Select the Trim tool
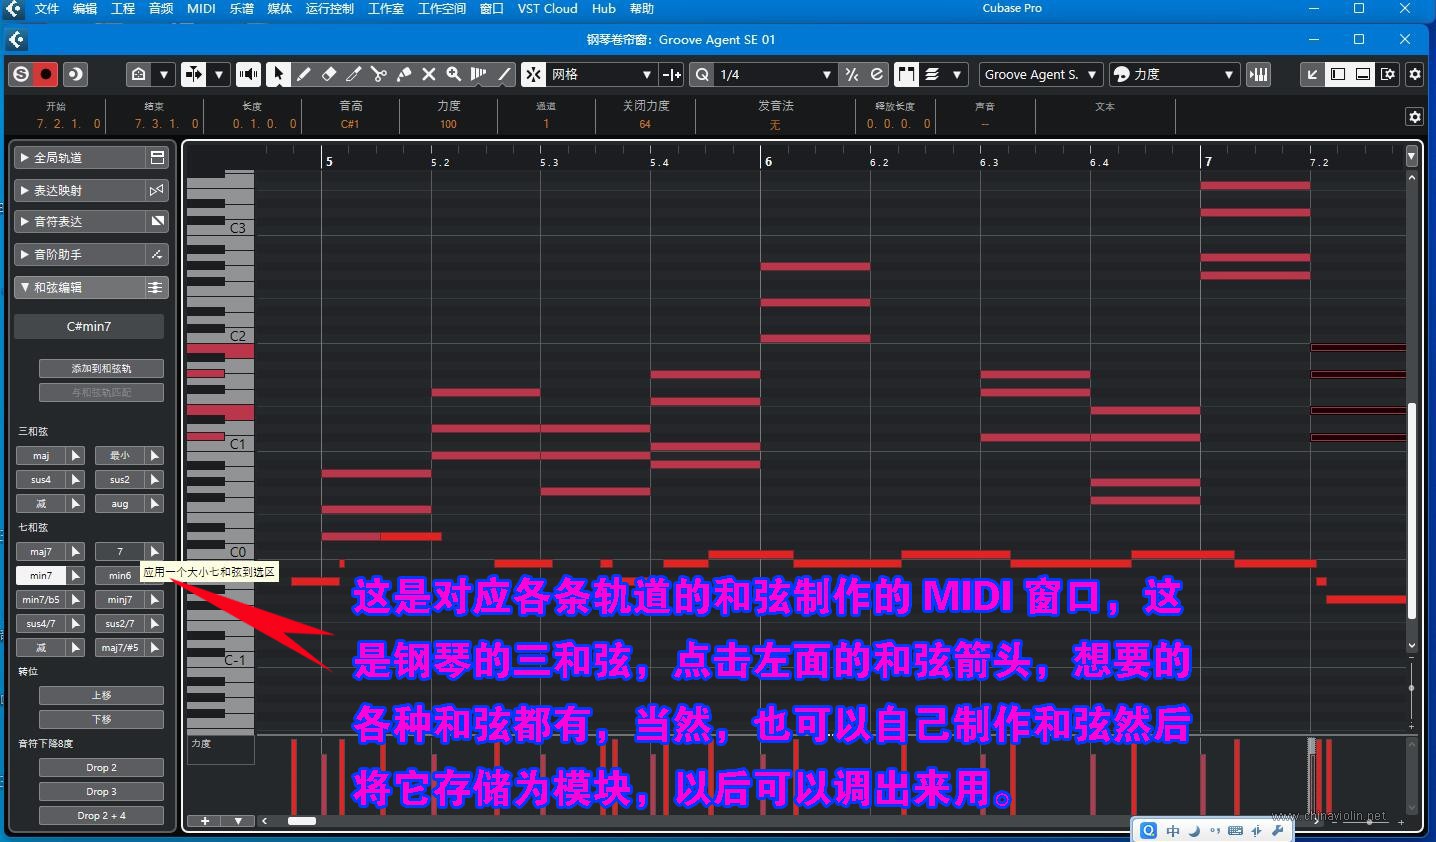The width and height of the screenshot is (1436, 842). [353, 74]
